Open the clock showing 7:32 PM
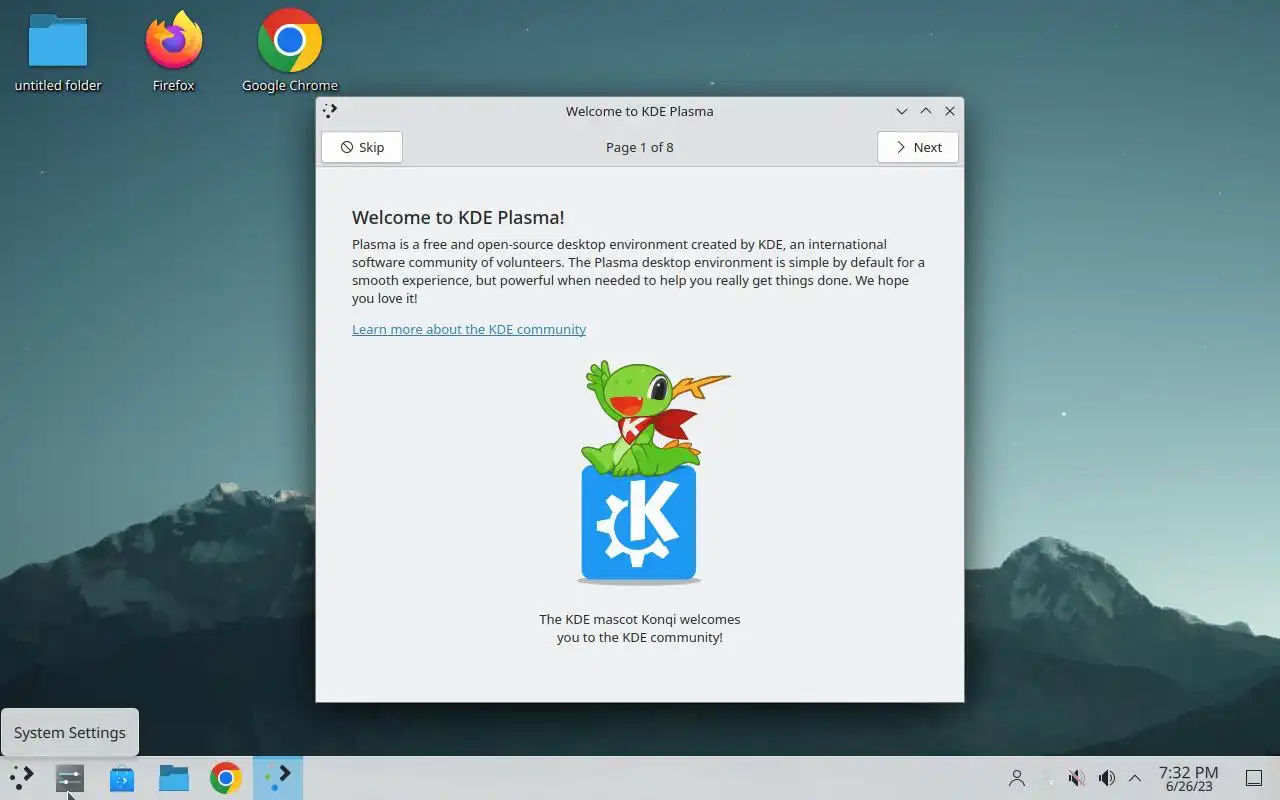This screenshot has height=800, width=1280. point(1188,778)
